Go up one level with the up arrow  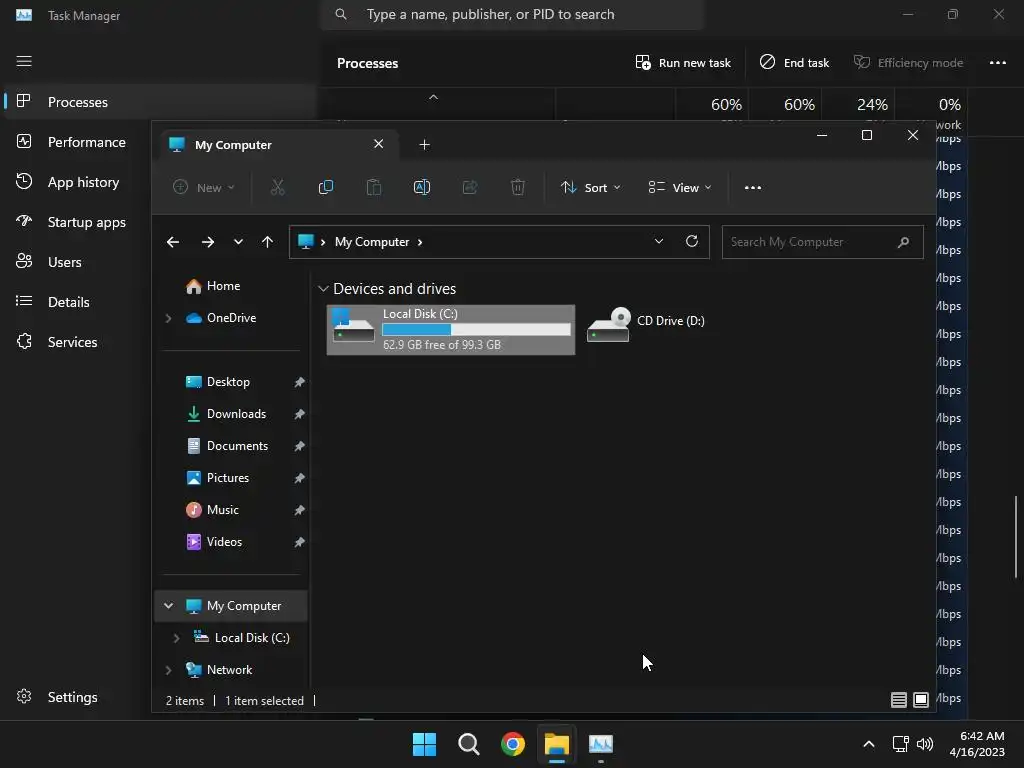(267, 242)
